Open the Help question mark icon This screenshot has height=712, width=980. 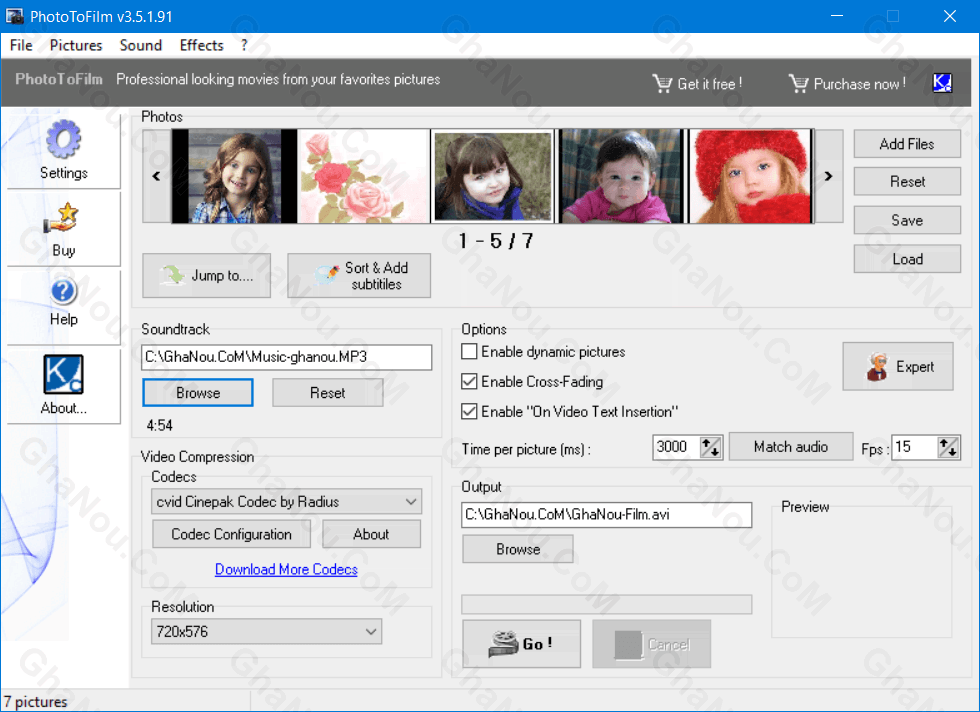[x=63, y=291]
